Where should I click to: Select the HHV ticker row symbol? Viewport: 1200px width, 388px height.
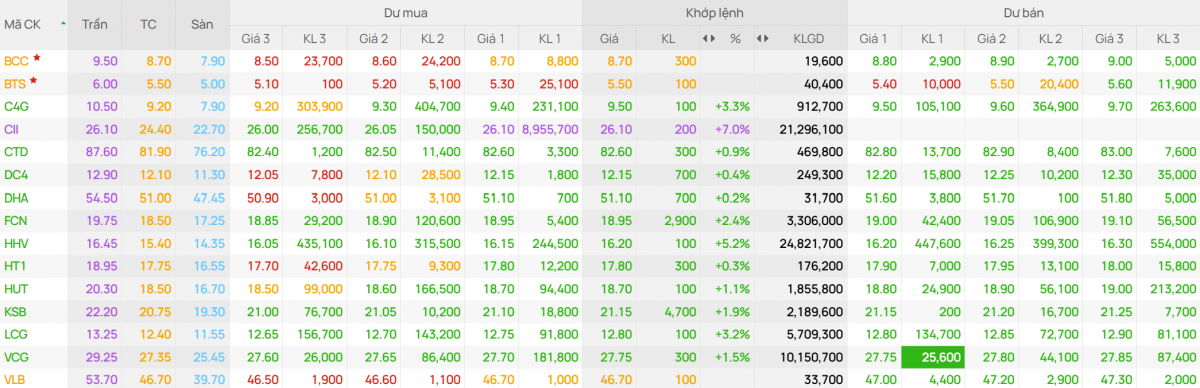coord(16,243)
